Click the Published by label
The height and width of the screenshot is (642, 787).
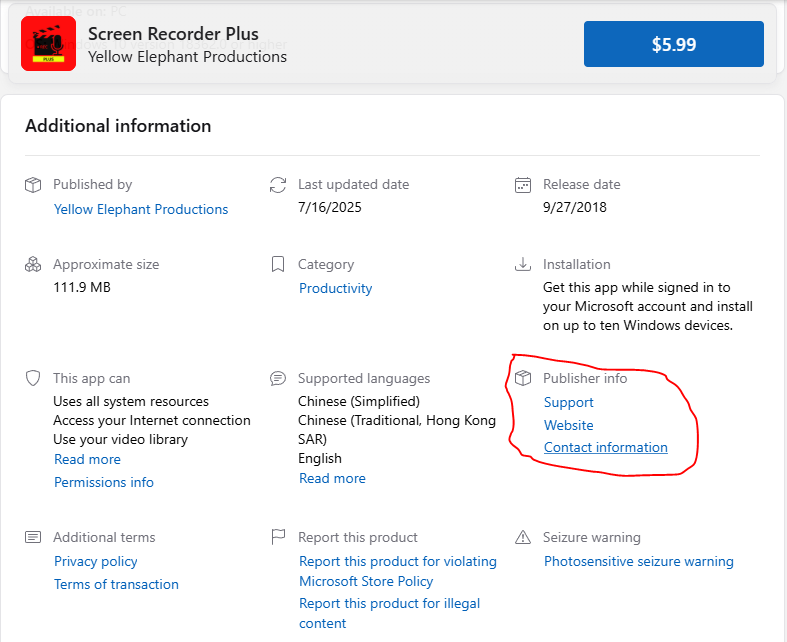coord(93,185)
